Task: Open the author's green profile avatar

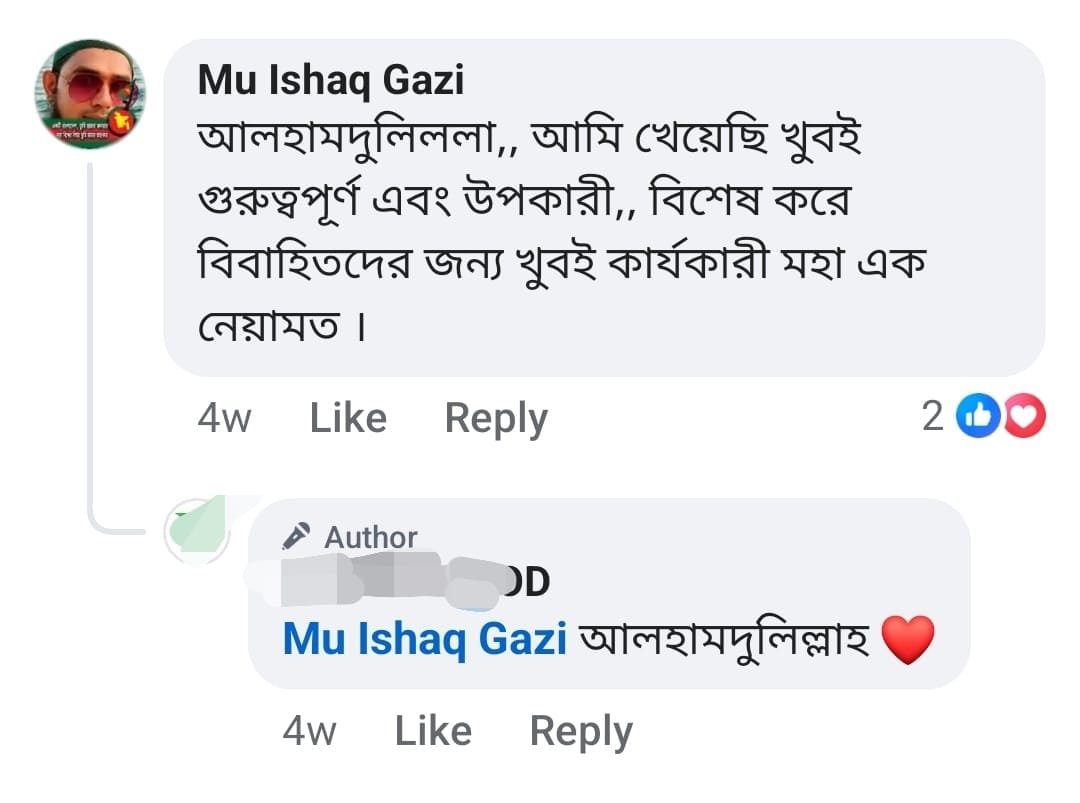Action: 198,530
